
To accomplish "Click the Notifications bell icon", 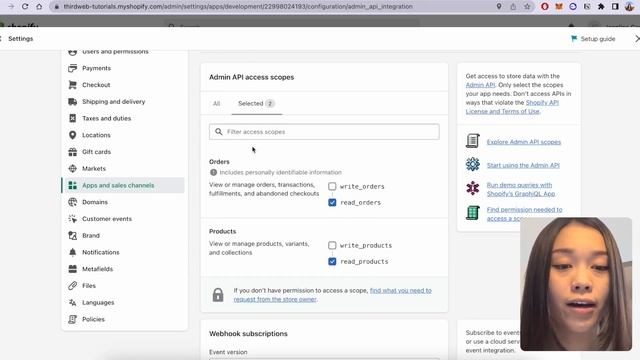I will coord(73,252).
